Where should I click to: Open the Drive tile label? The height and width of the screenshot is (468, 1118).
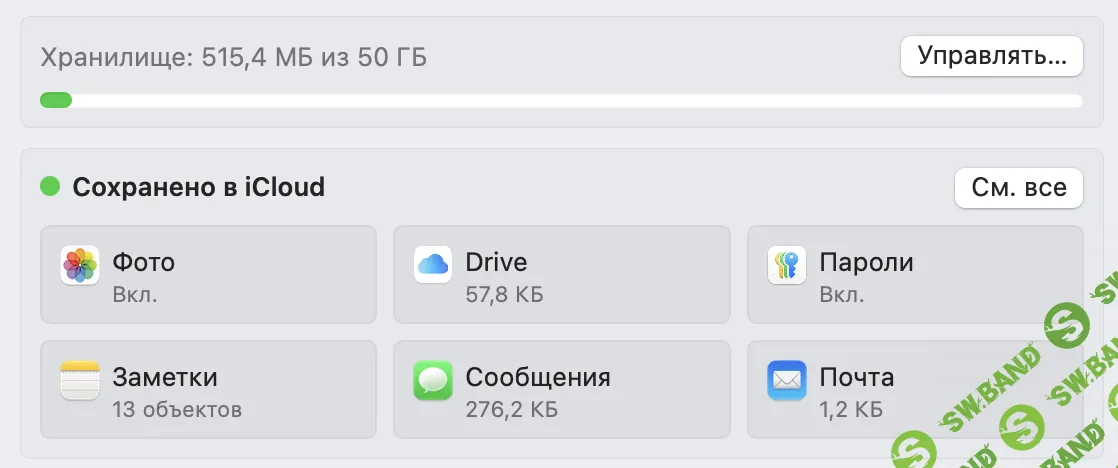pyautogui.click(x=496, y=263)
